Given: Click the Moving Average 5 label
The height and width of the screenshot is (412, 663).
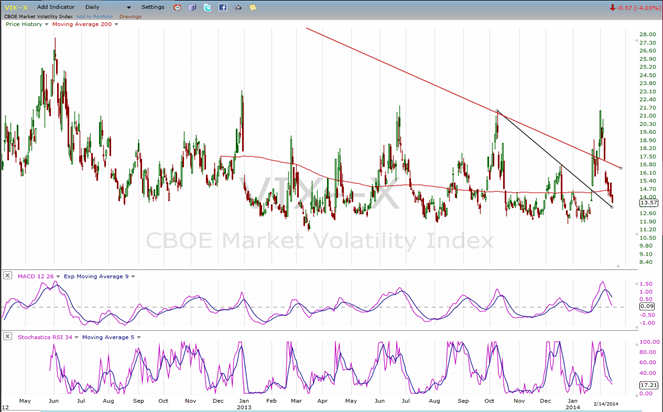Looking at the screenshot, I should coord(108,338).
